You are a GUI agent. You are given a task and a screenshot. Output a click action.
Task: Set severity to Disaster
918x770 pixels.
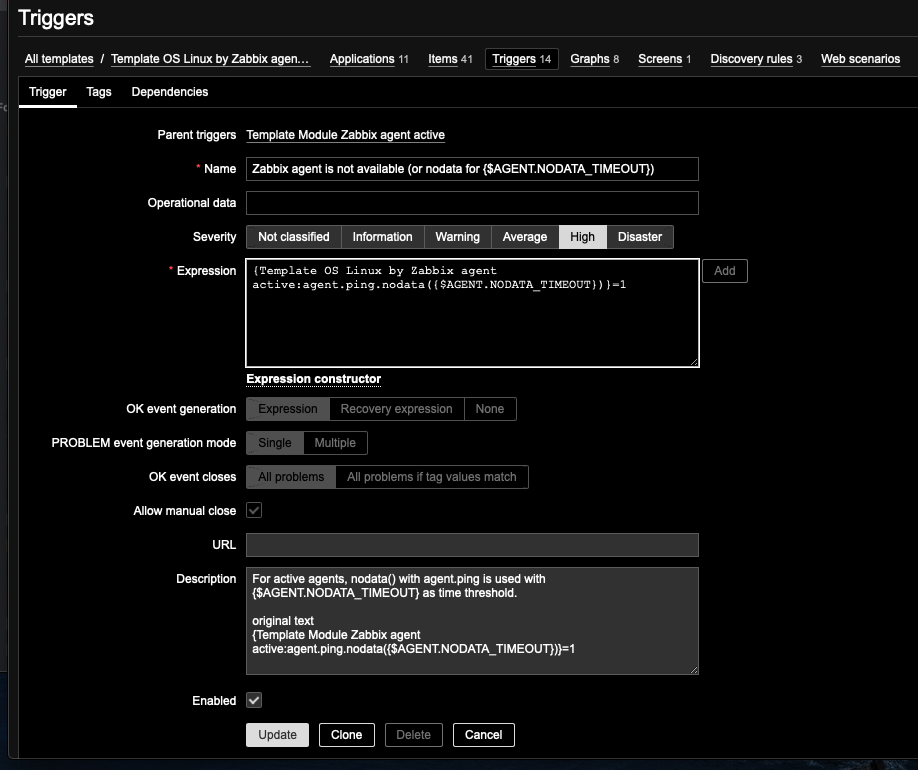point(639,237)
